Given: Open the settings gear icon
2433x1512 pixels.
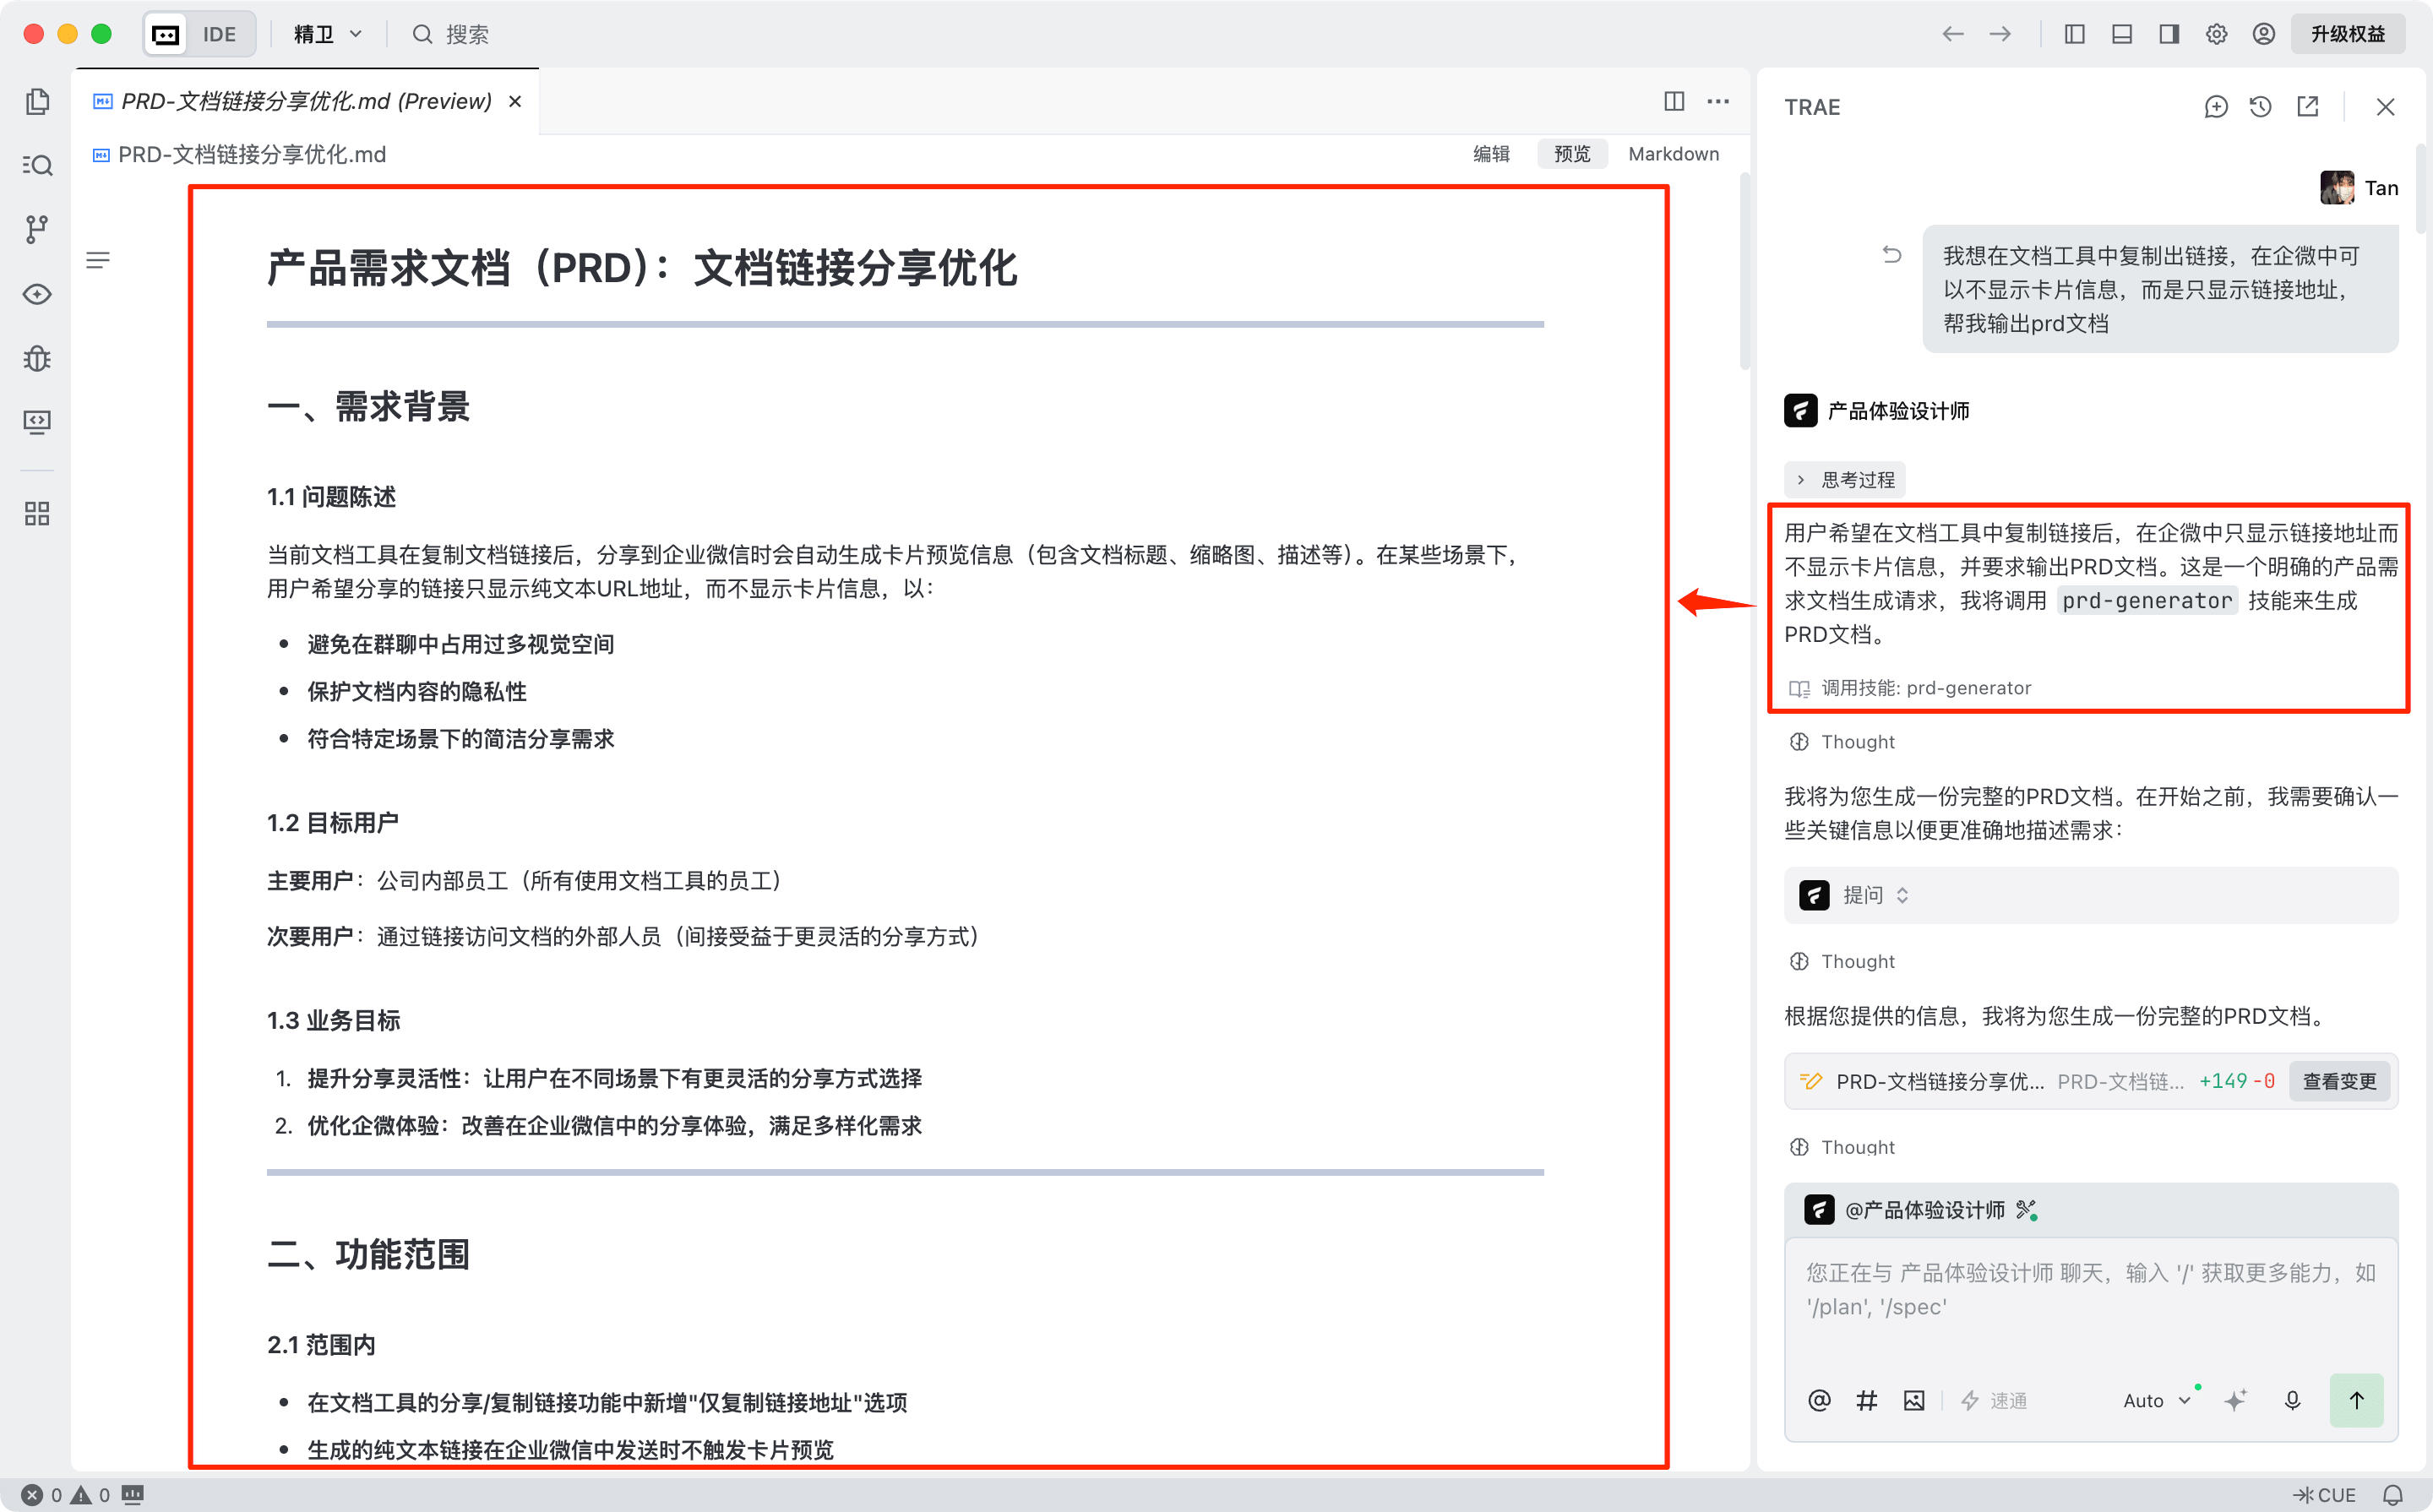Looking at the screenshot, I should point(2216,34).
